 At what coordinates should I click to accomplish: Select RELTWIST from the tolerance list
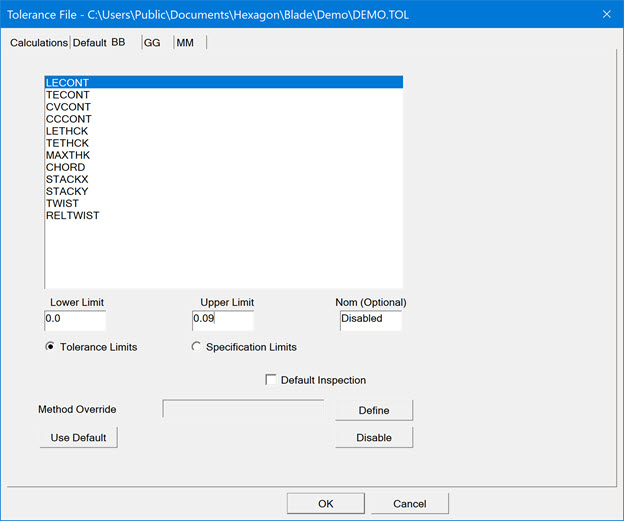click(x=72, y=215)
